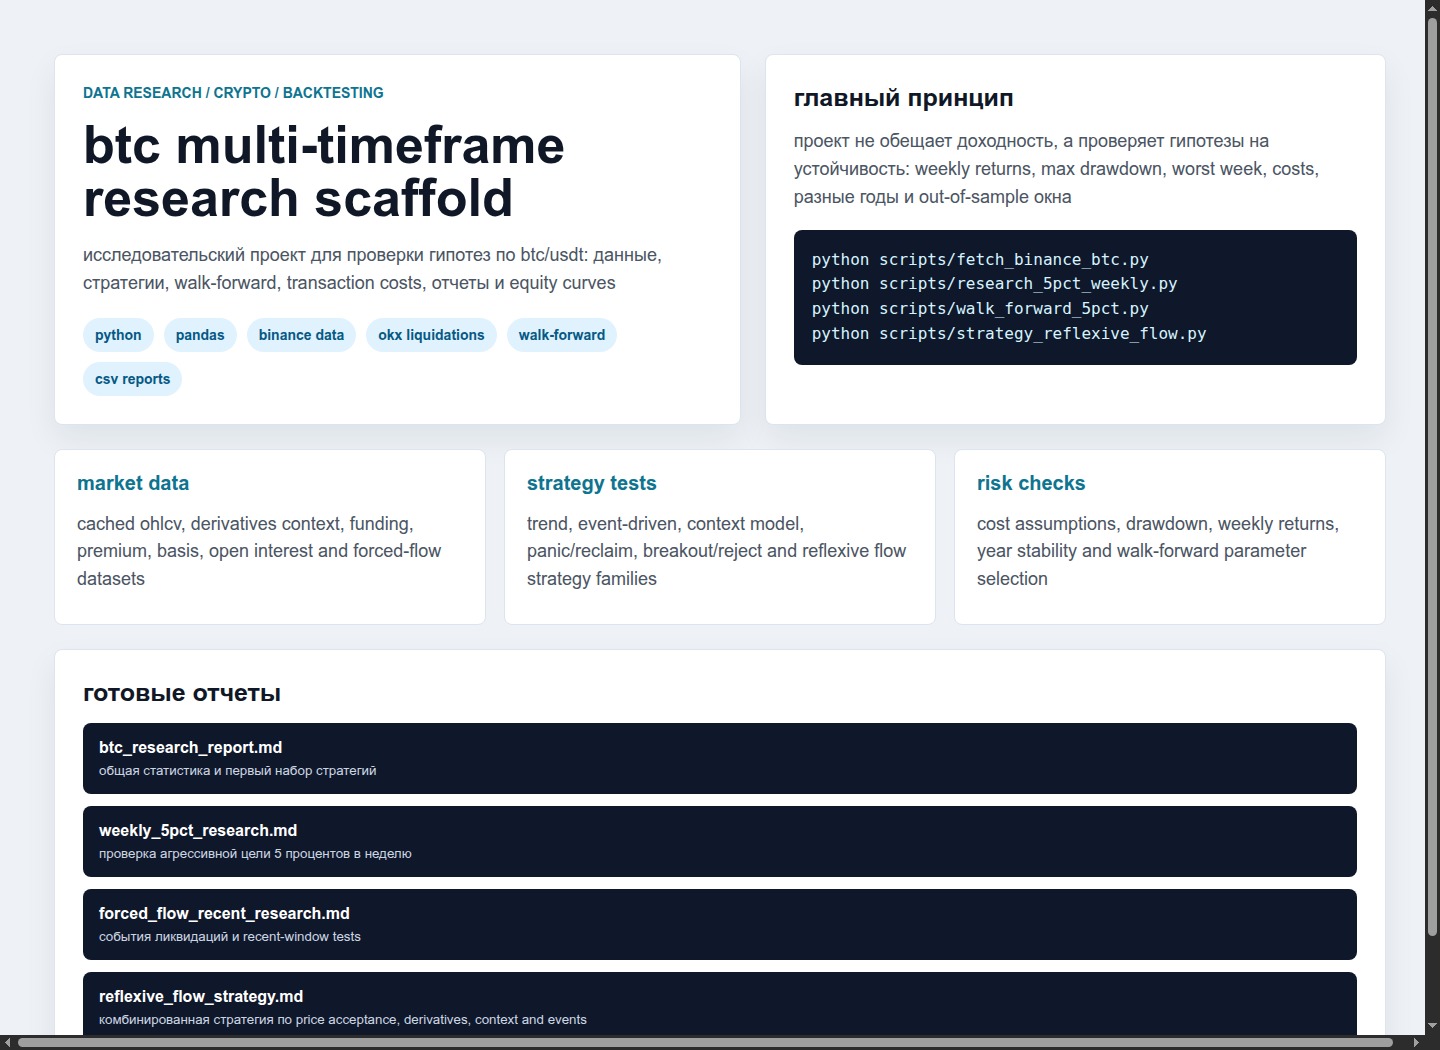Select the binance data tag
1440x1050 pixels.
301,335
